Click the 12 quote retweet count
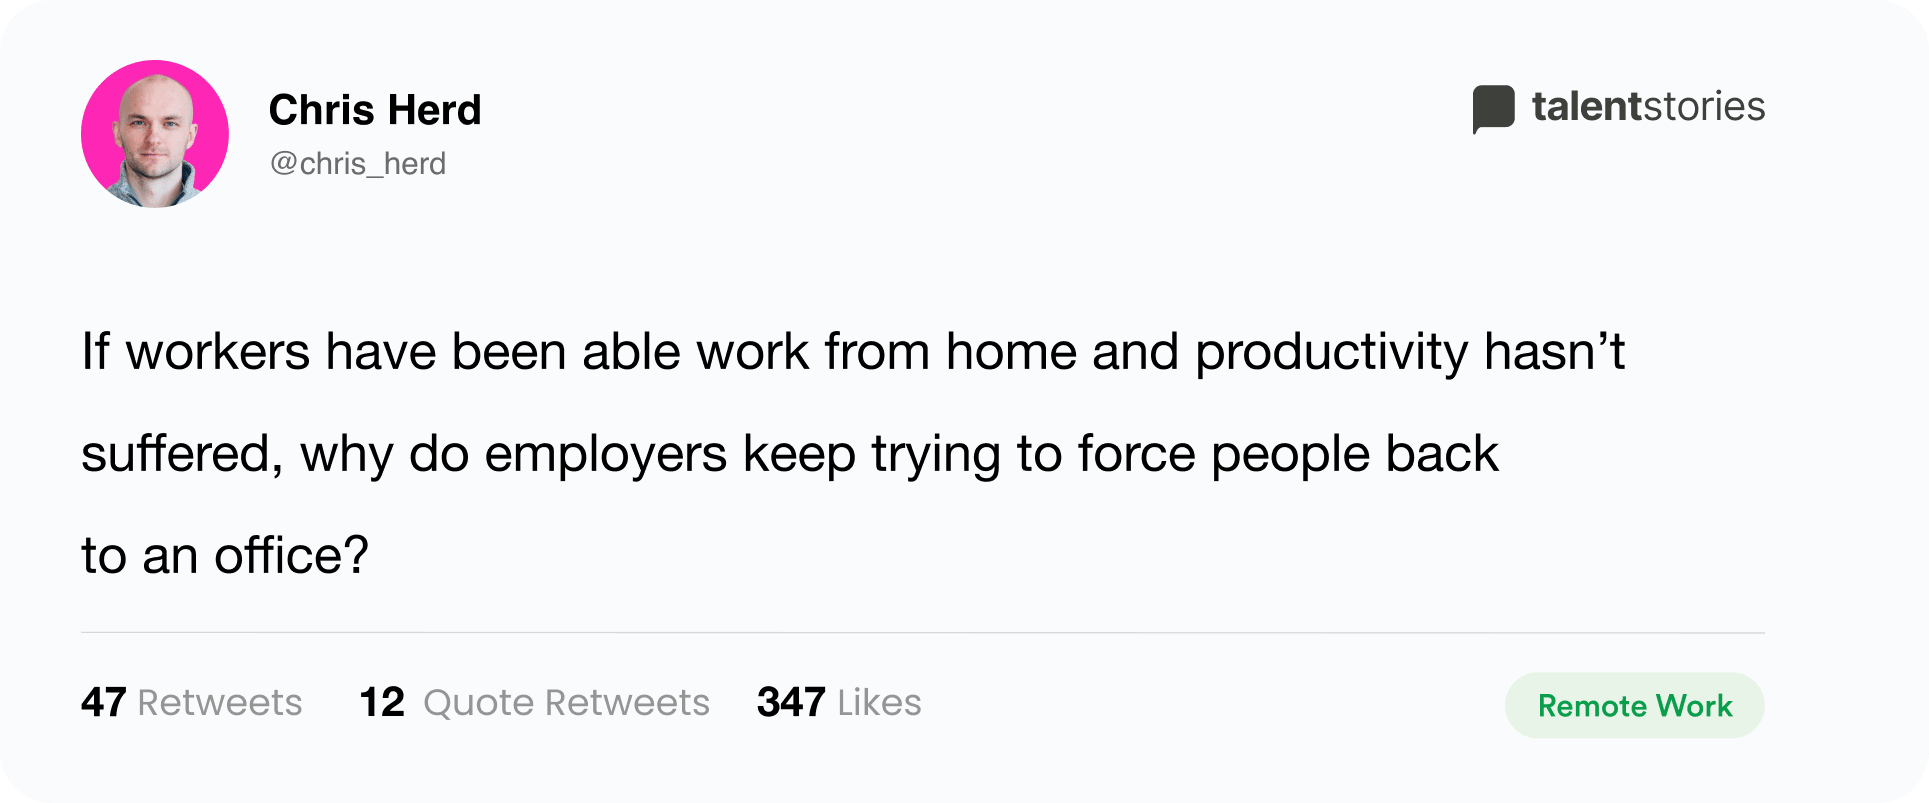The height and width of the screenshot is (803, 1929). tap(382, 702)
